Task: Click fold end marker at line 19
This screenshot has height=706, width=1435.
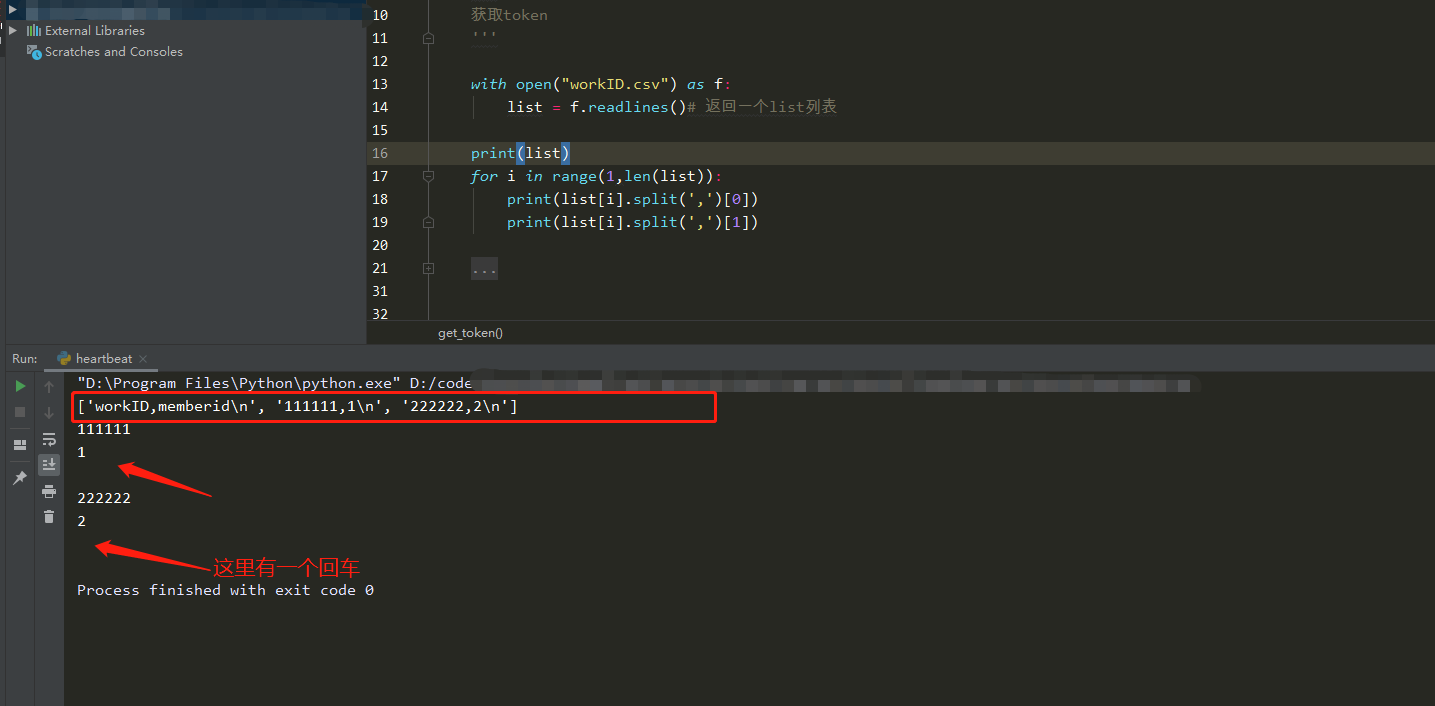Action: click(x=428, y=222)
